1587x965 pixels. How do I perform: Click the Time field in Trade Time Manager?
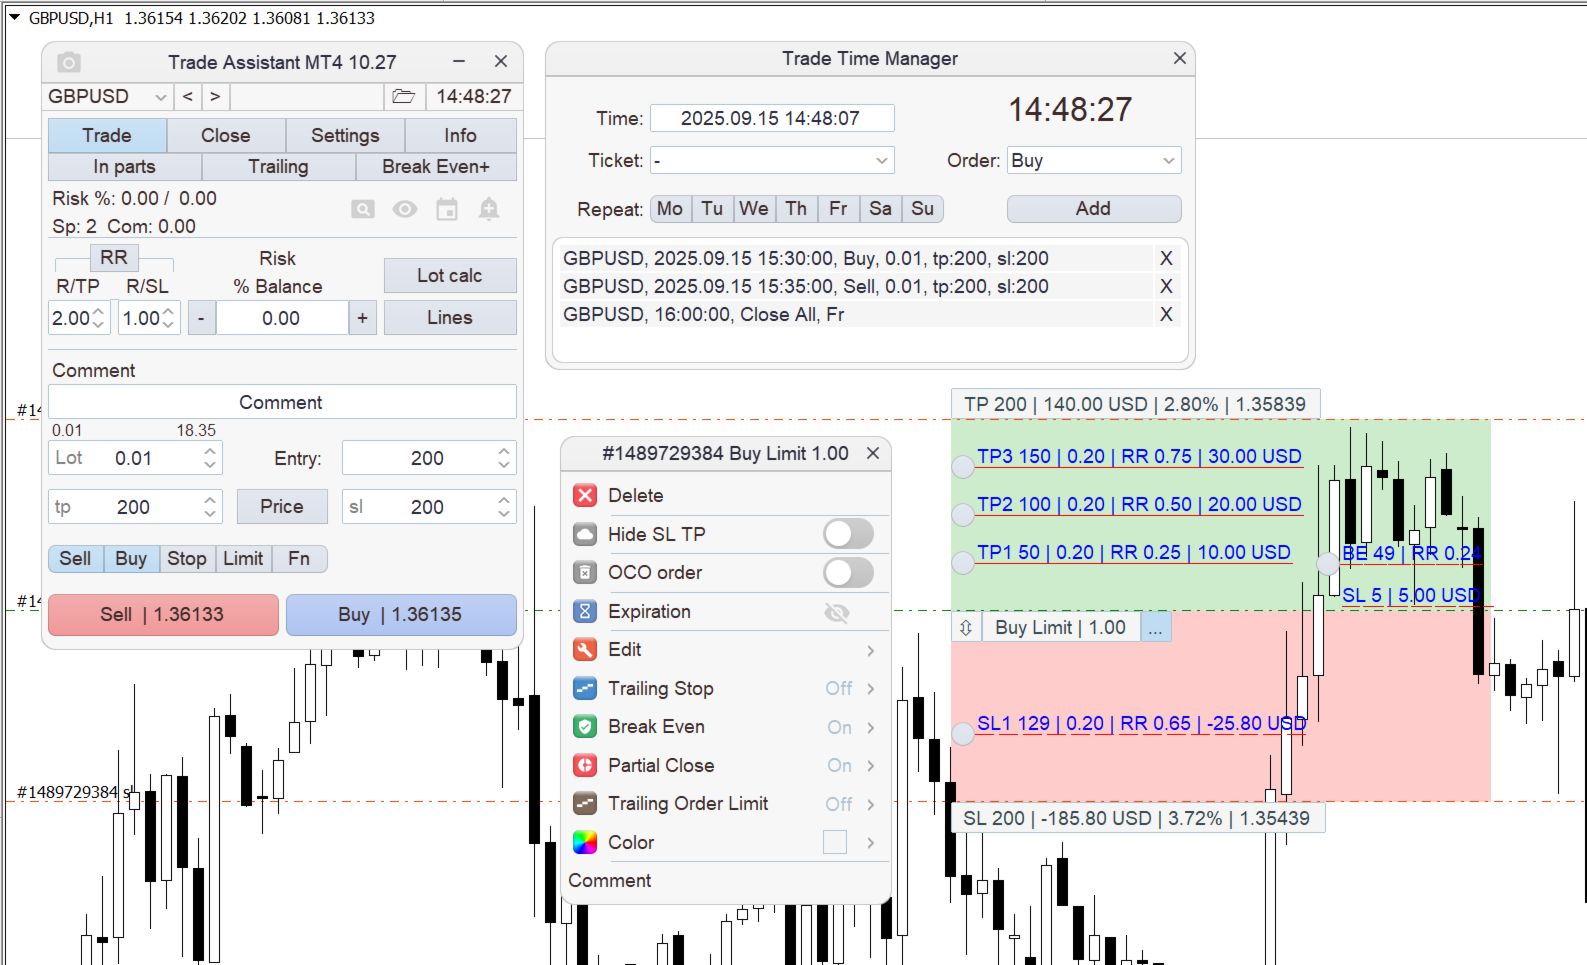pyautogui.click(x=772, y=118)
